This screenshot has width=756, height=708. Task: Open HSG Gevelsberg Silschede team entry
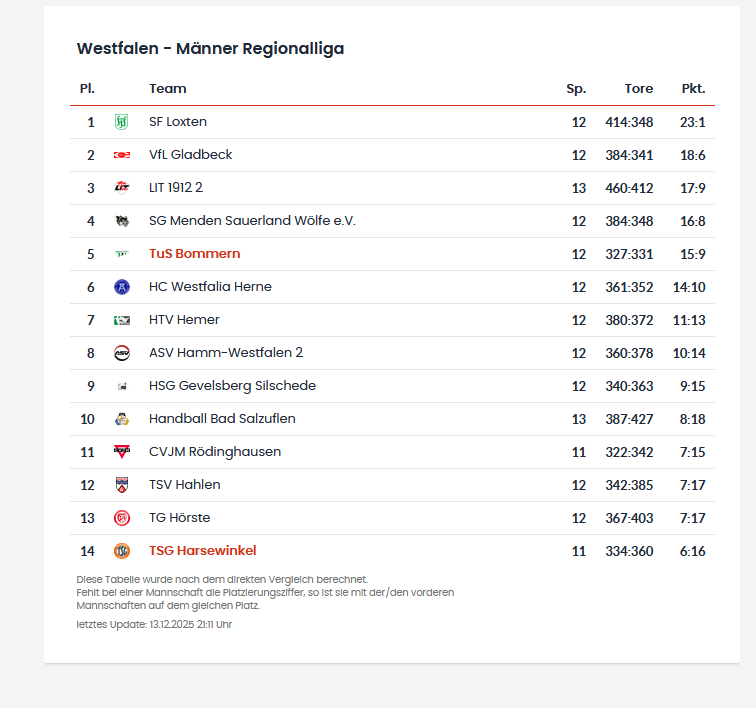click(232, 386)
